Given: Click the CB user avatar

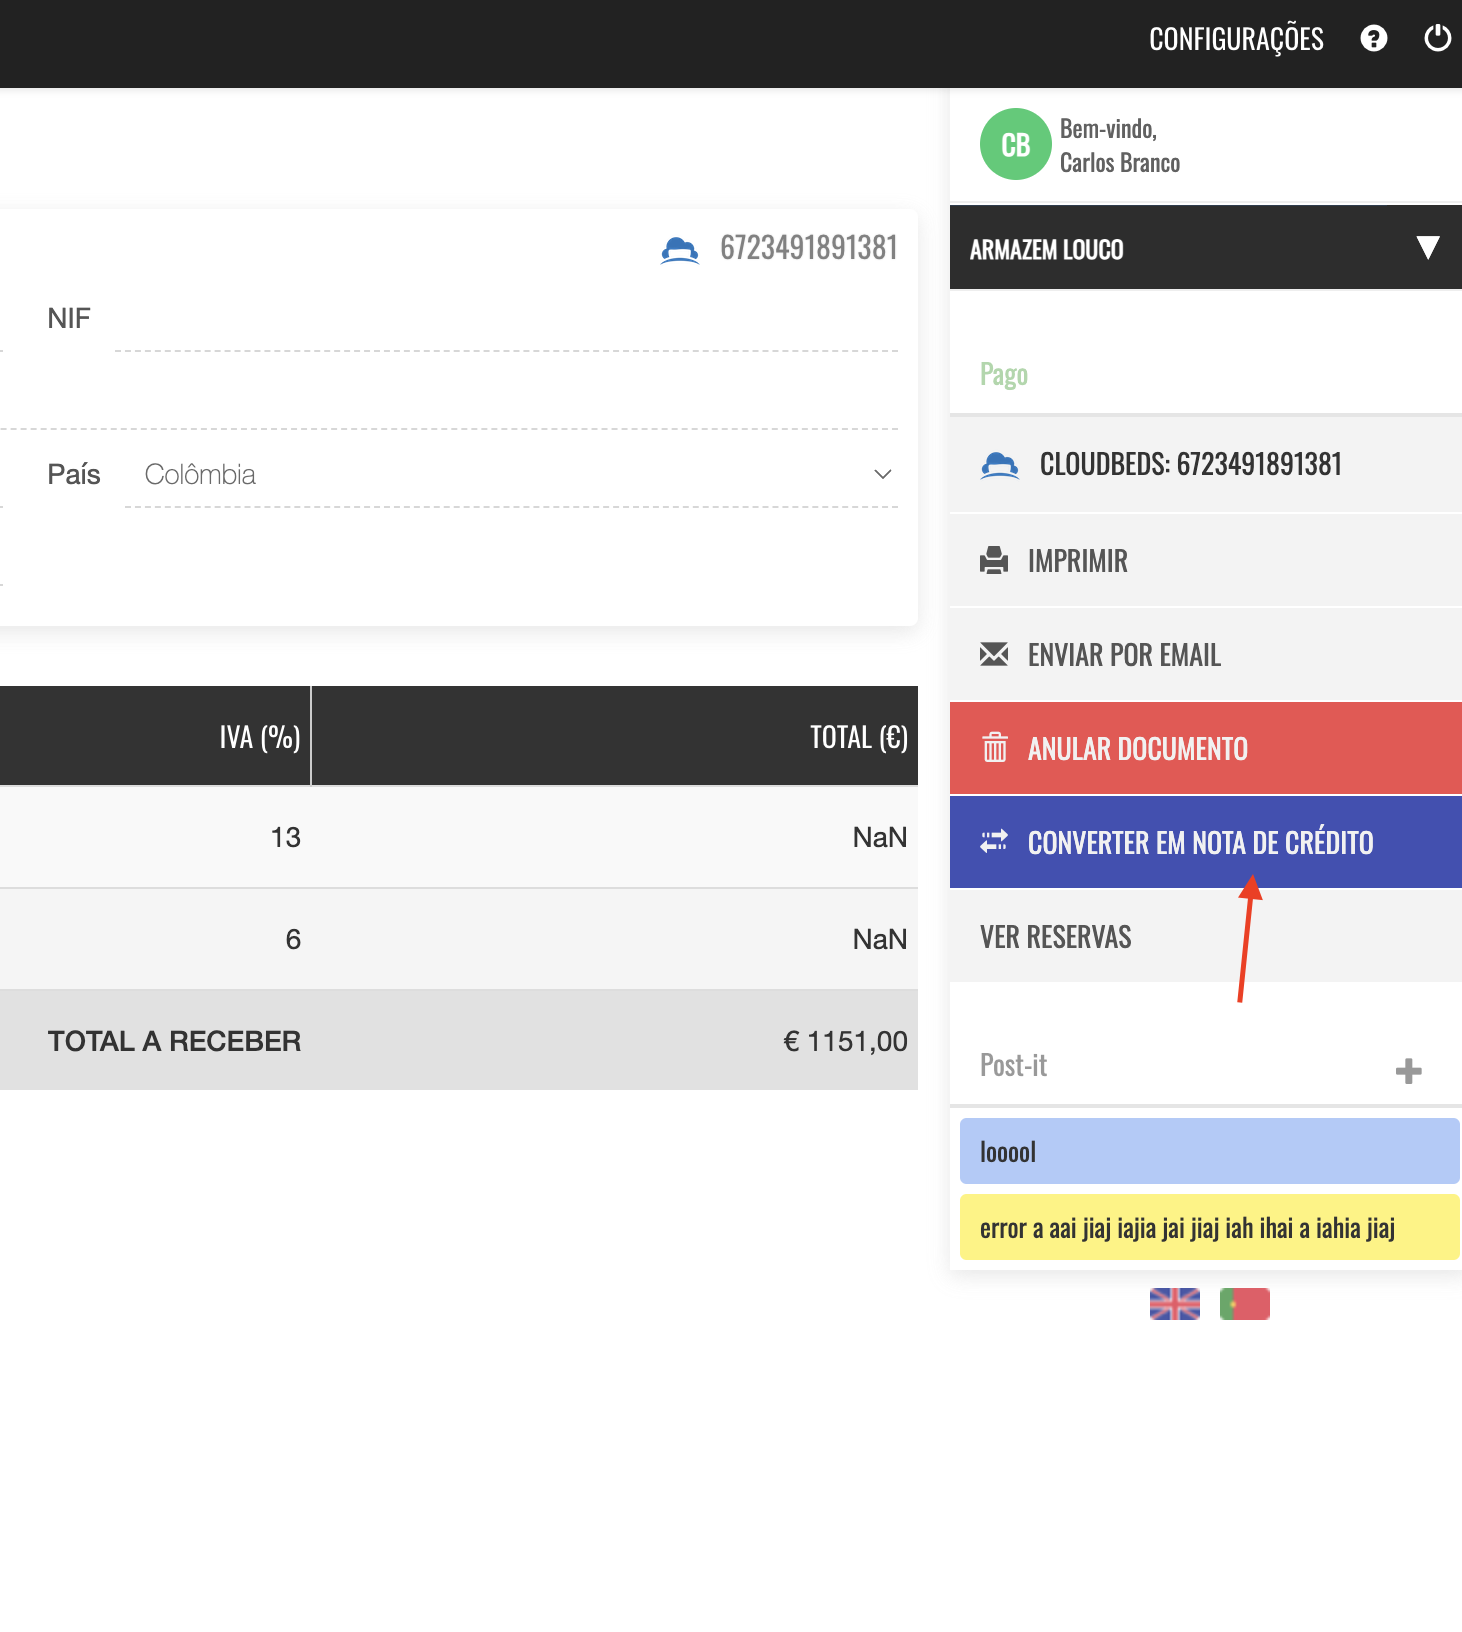Looking at the screenshot, I should click(x=1015, y=145).
